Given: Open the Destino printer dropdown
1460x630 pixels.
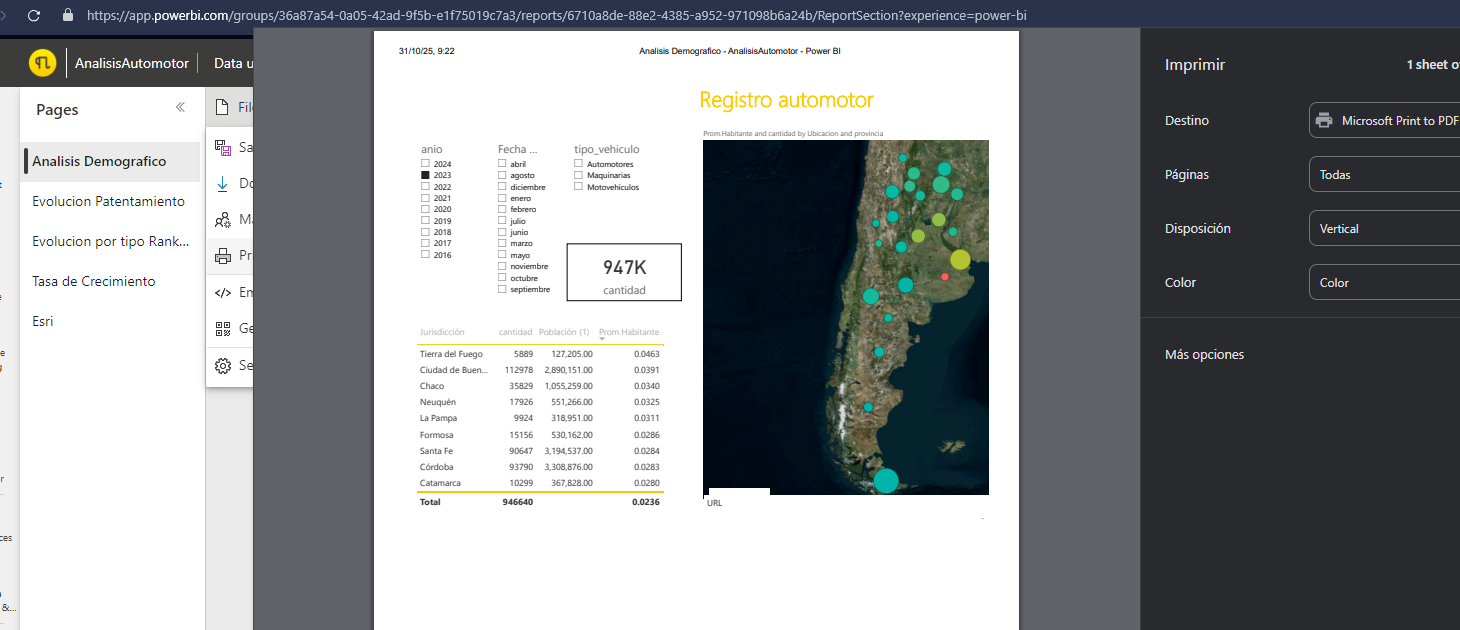Looking at the screenshot, I should [x=1384, y=120].
